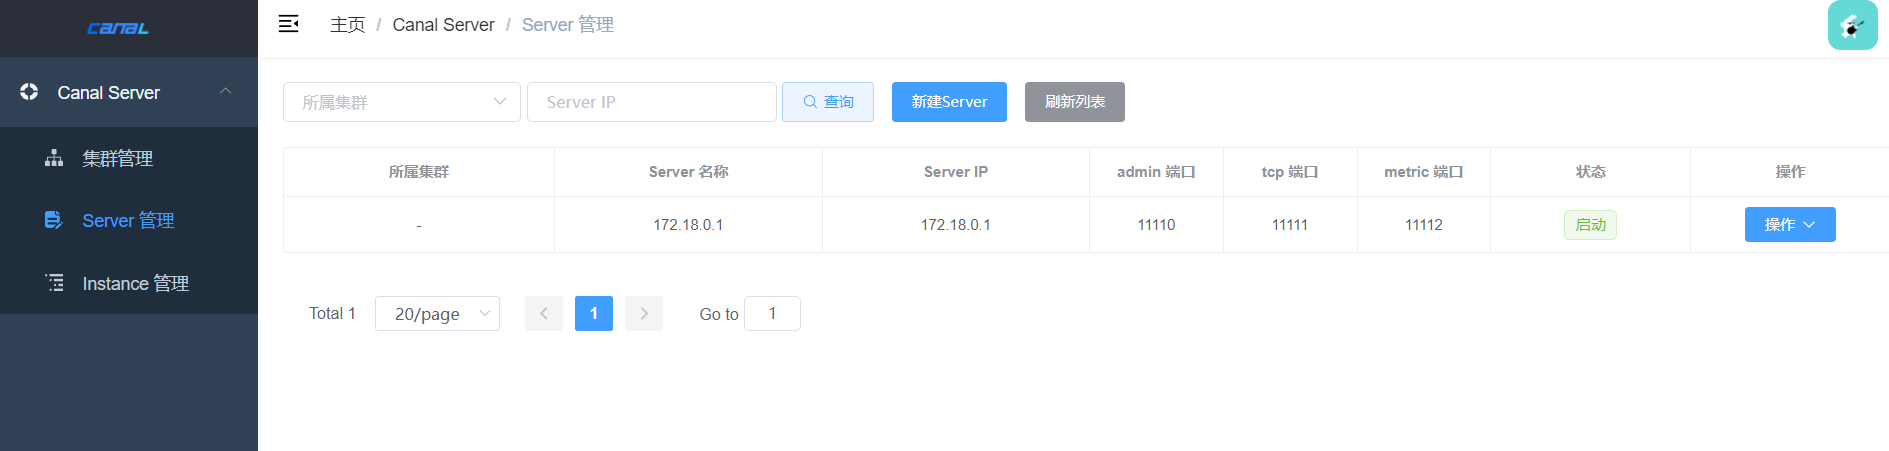Click the Canal Server breadcrumb
Viewport: 1889px width, 451px height.
[443, 24]
